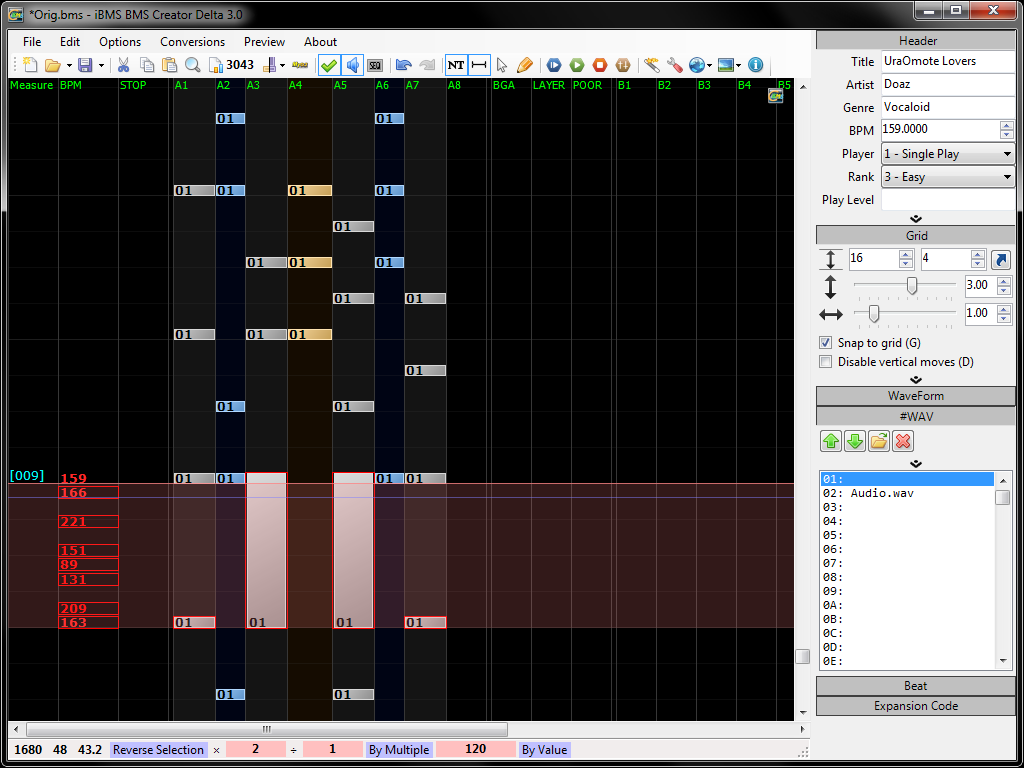Toggle Snap to grid
Image resolution: width=1024 pixels, height=768 pixels.
click(x=825, y=343)
